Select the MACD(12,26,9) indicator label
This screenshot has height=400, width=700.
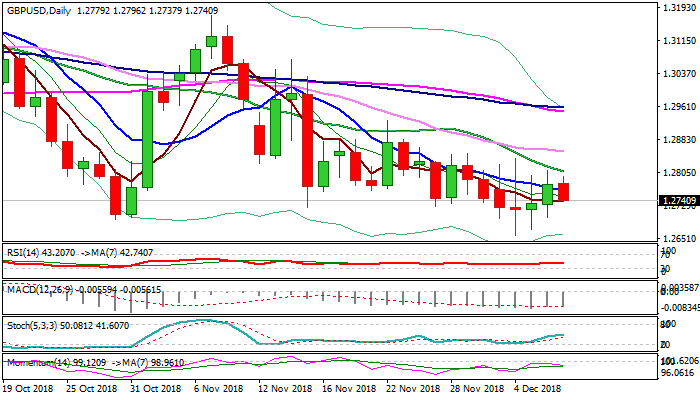[37, 289]
